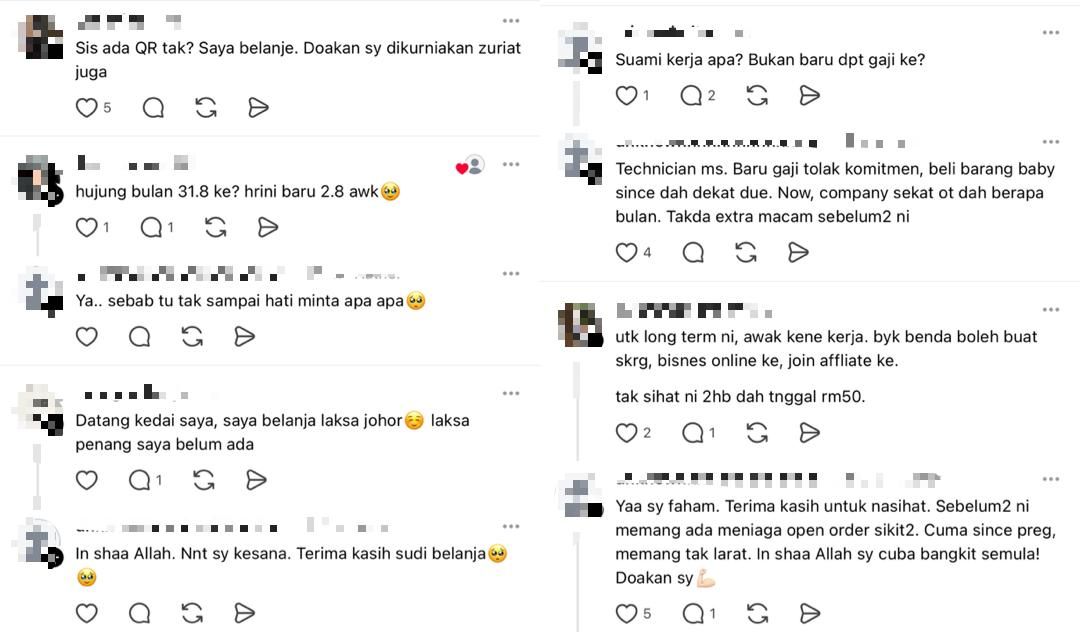Viewport: 1080px width, 632px height.
Task: Like the 'Yaa sy faham' reply
Action: click(x=626, y=613)
